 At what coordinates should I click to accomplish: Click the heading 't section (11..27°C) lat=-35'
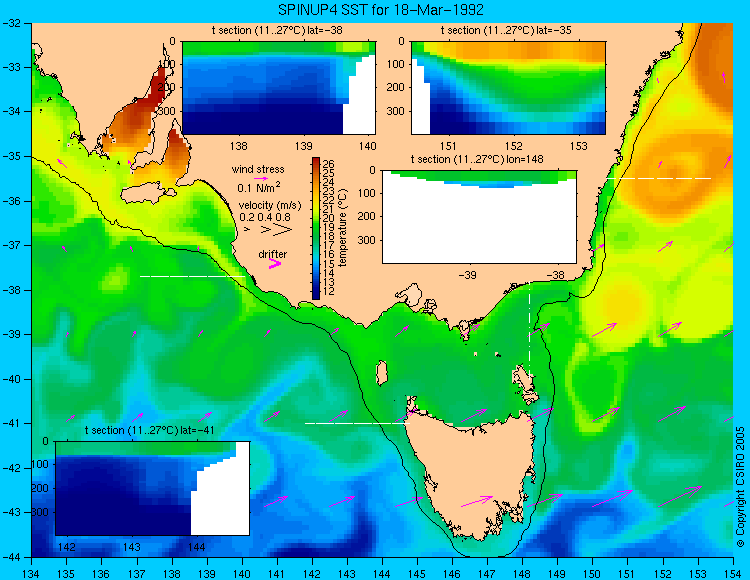click(507, 30)
